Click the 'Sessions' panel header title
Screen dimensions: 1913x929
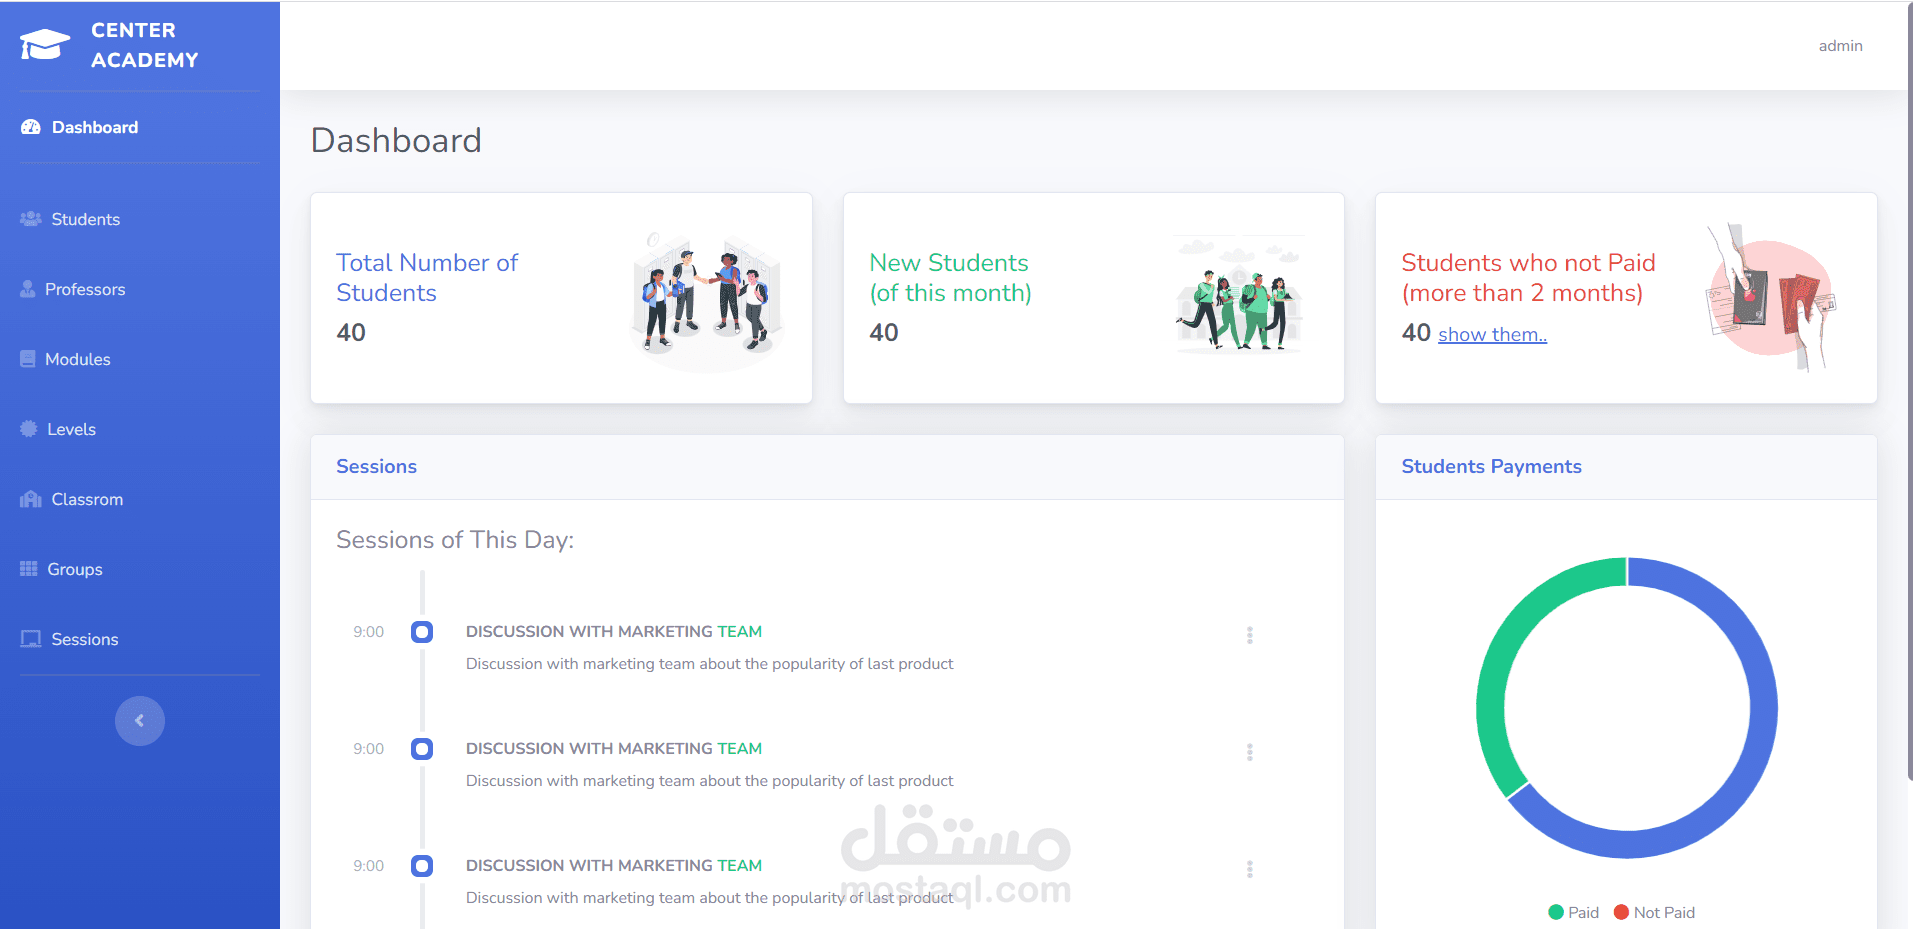pyautogui.click(x=376, y=467)
